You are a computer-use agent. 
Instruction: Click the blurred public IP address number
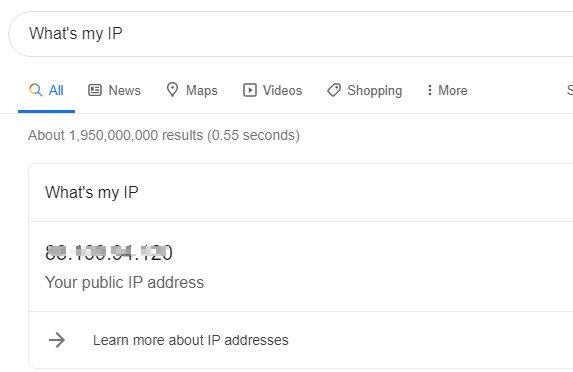[109, 253]
